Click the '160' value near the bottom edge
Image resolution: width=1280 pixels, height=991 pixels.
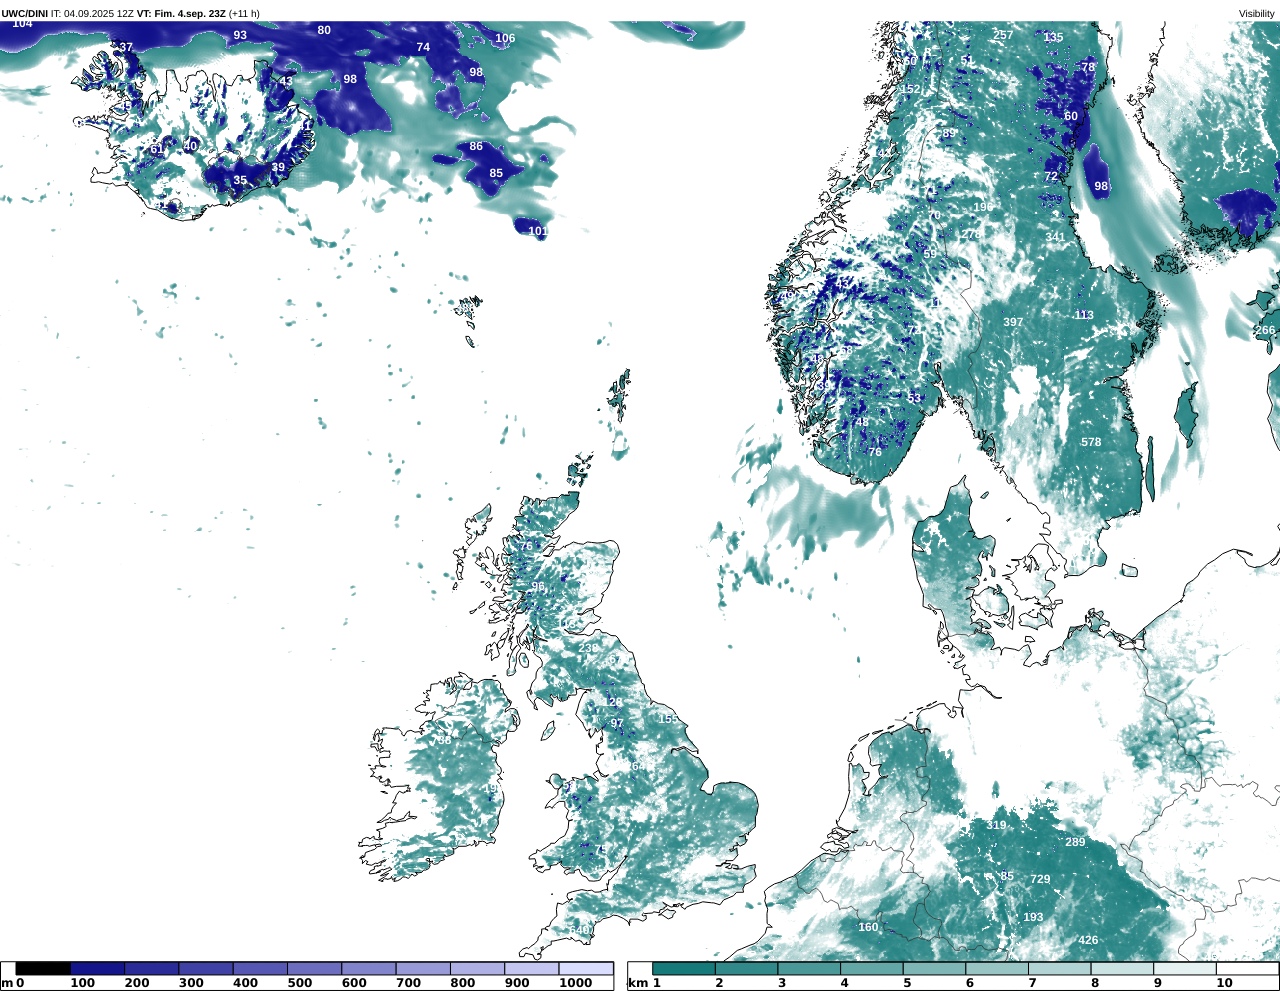868,927
